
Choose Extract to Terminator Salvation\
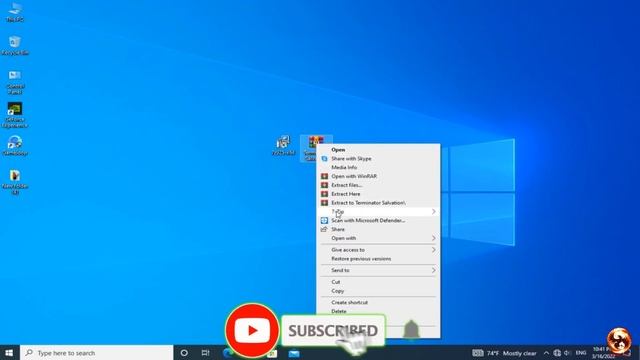pyautogui.click(x=378, y=203)
